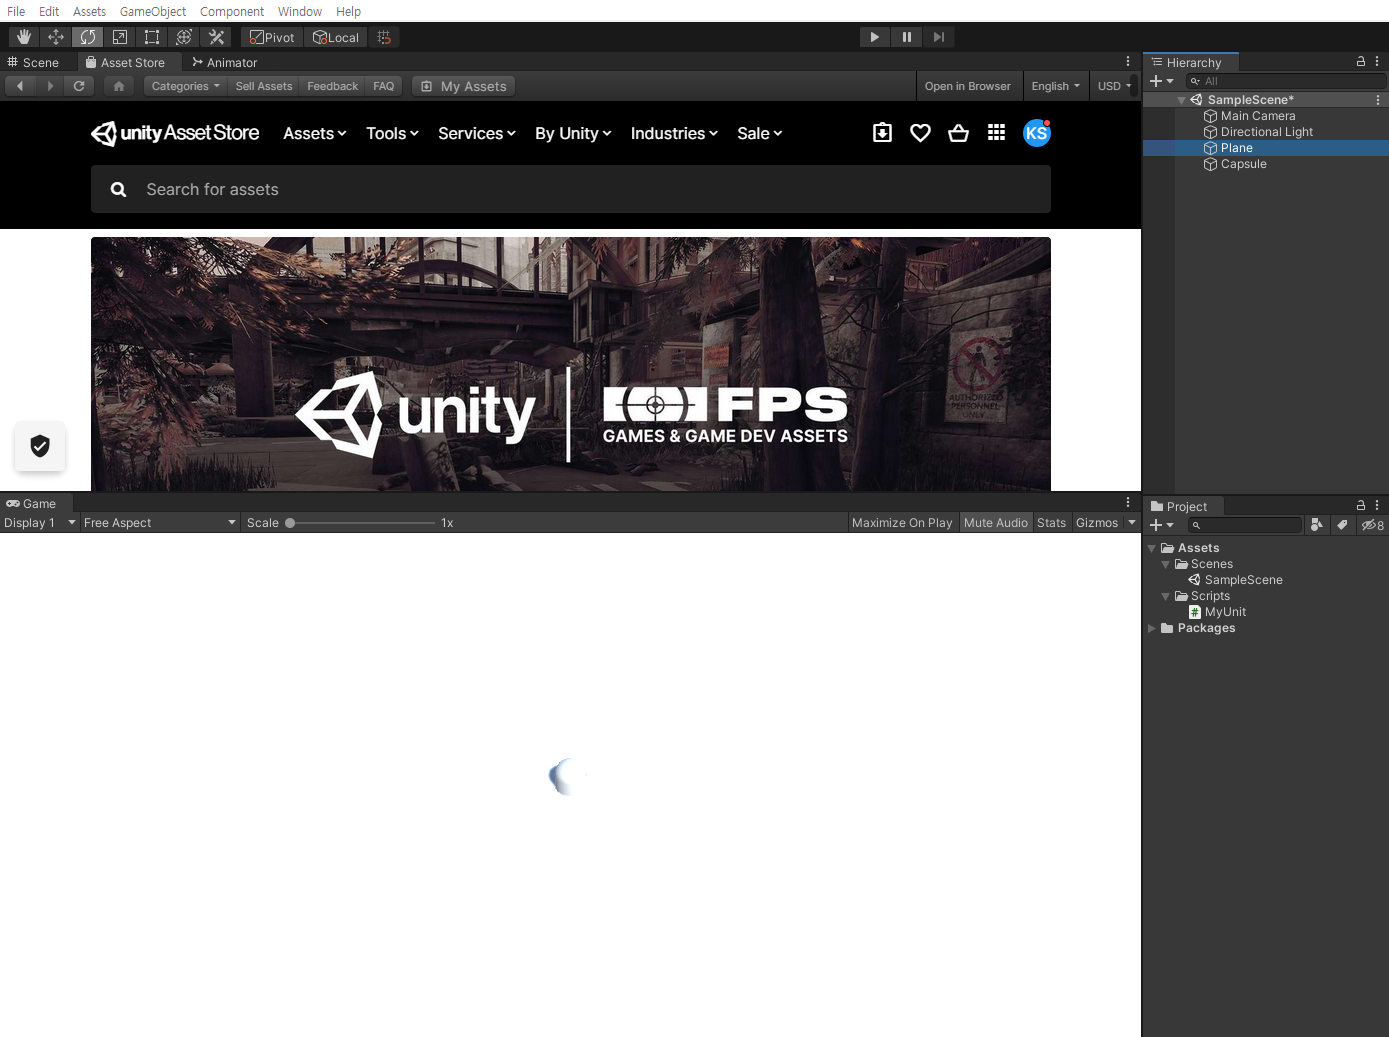Toggle Stats overlay

[x=1051, y=523]
